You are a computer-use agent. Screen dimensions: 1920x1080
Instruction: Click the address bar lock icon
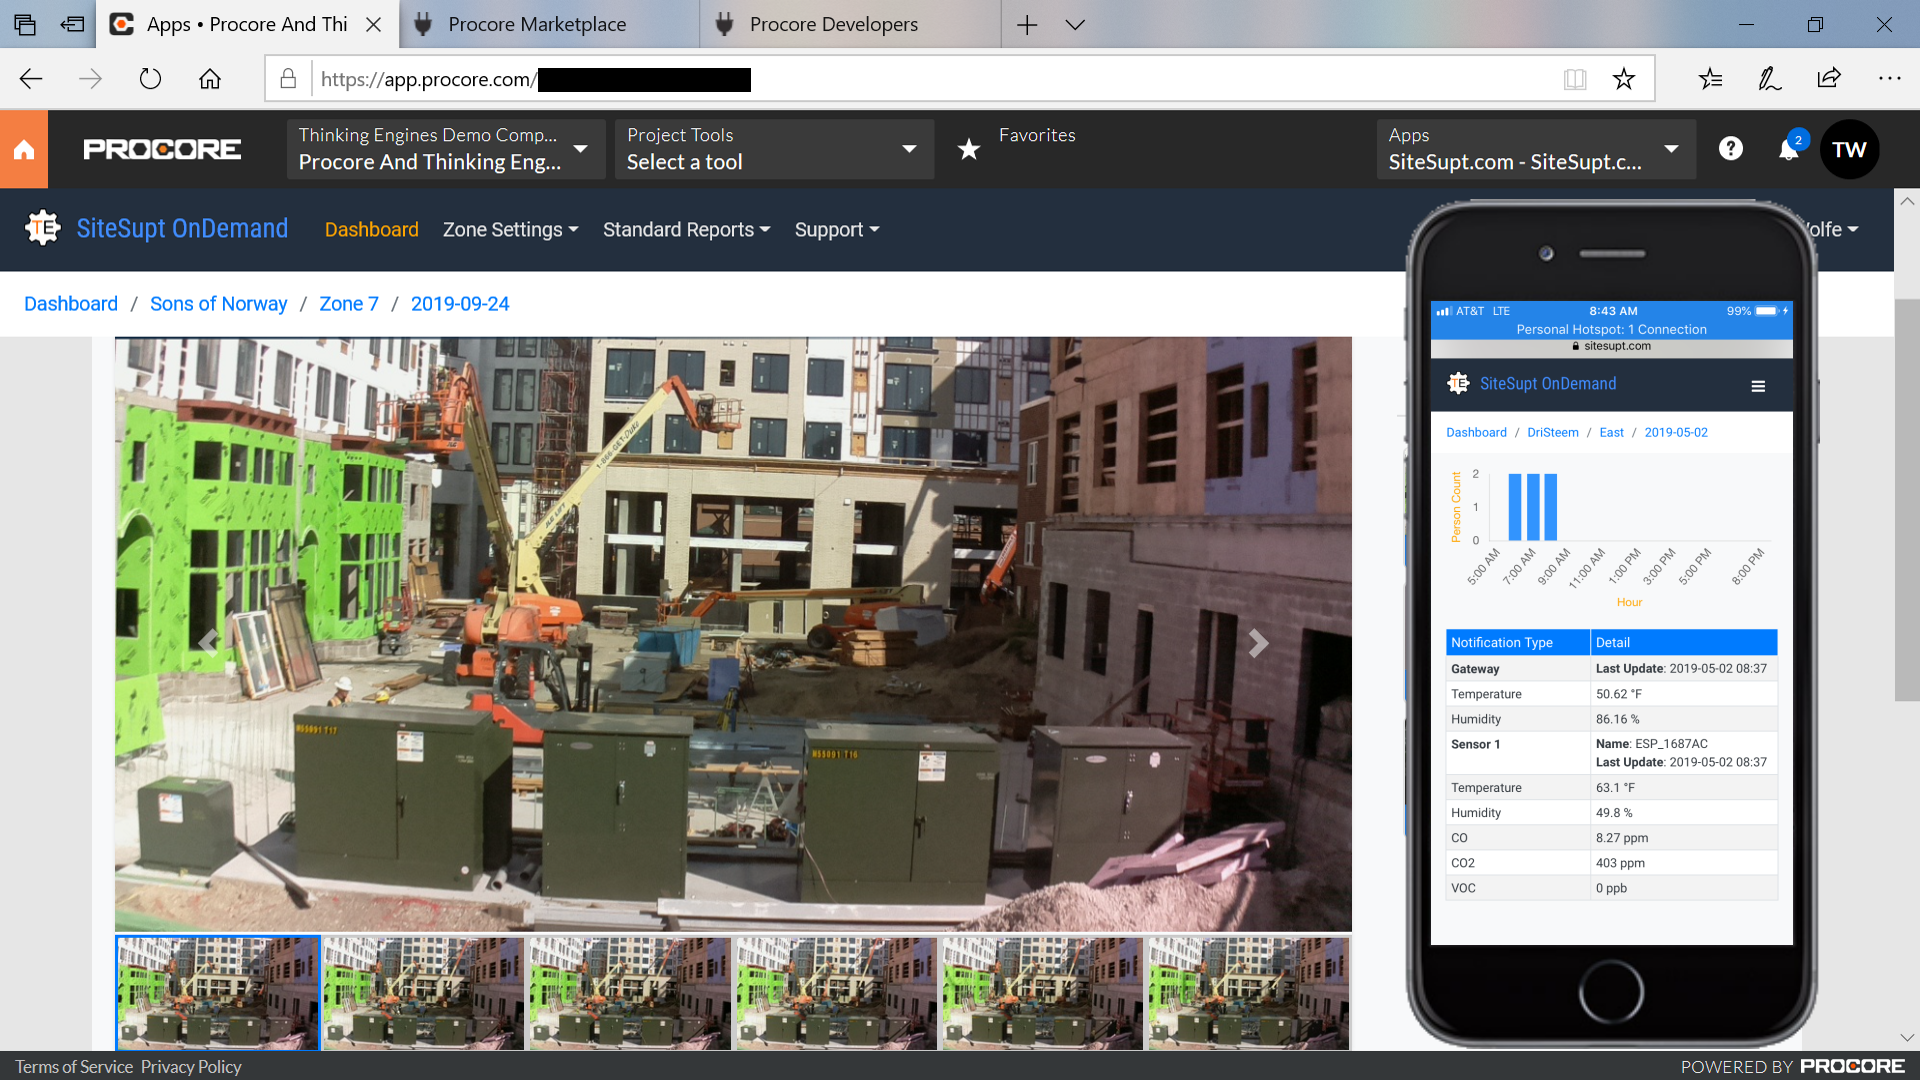pos(288,79)
